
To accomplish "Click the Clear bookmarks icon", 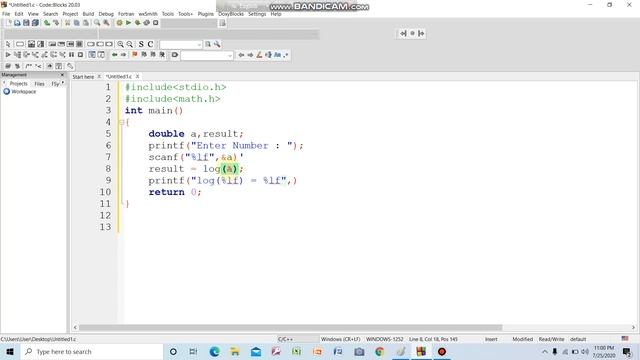I will (x=162, y=55).
